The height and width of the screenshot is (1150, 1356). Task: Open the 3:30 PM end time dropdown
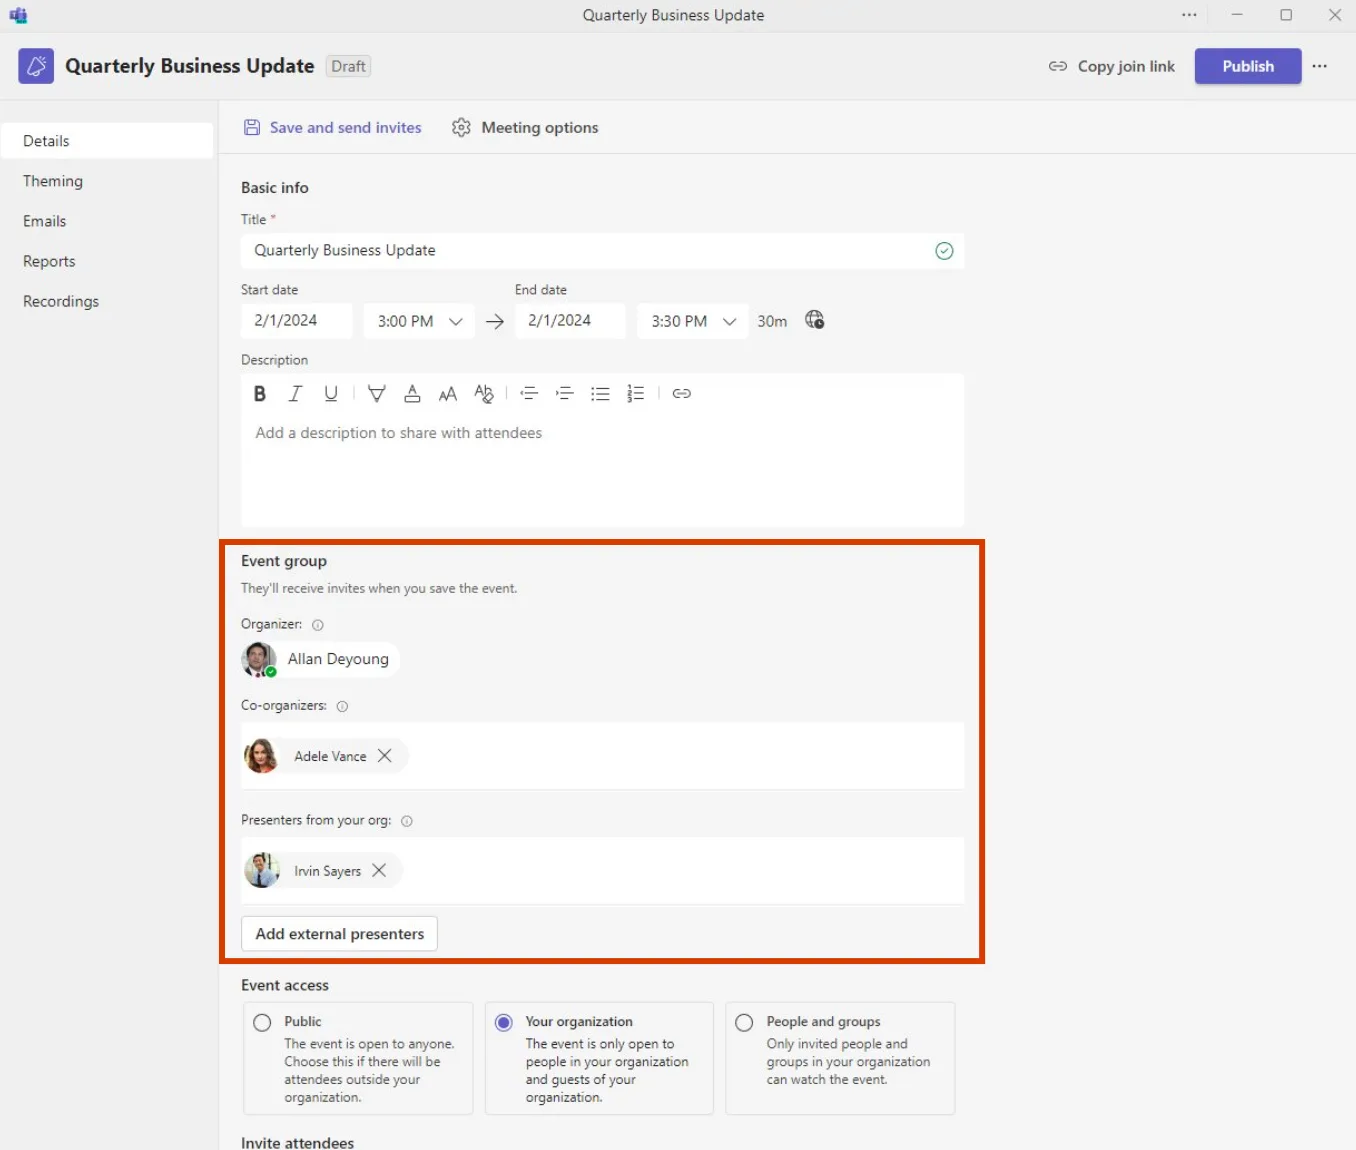(692, 321)
